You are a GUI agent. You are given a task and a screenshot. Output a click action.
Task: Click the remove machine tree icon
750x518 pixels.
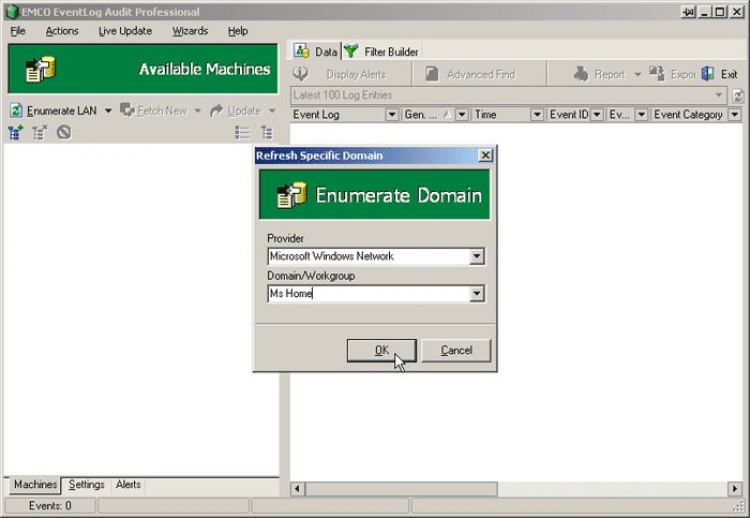pyautogui.click(x=40, y=132)
